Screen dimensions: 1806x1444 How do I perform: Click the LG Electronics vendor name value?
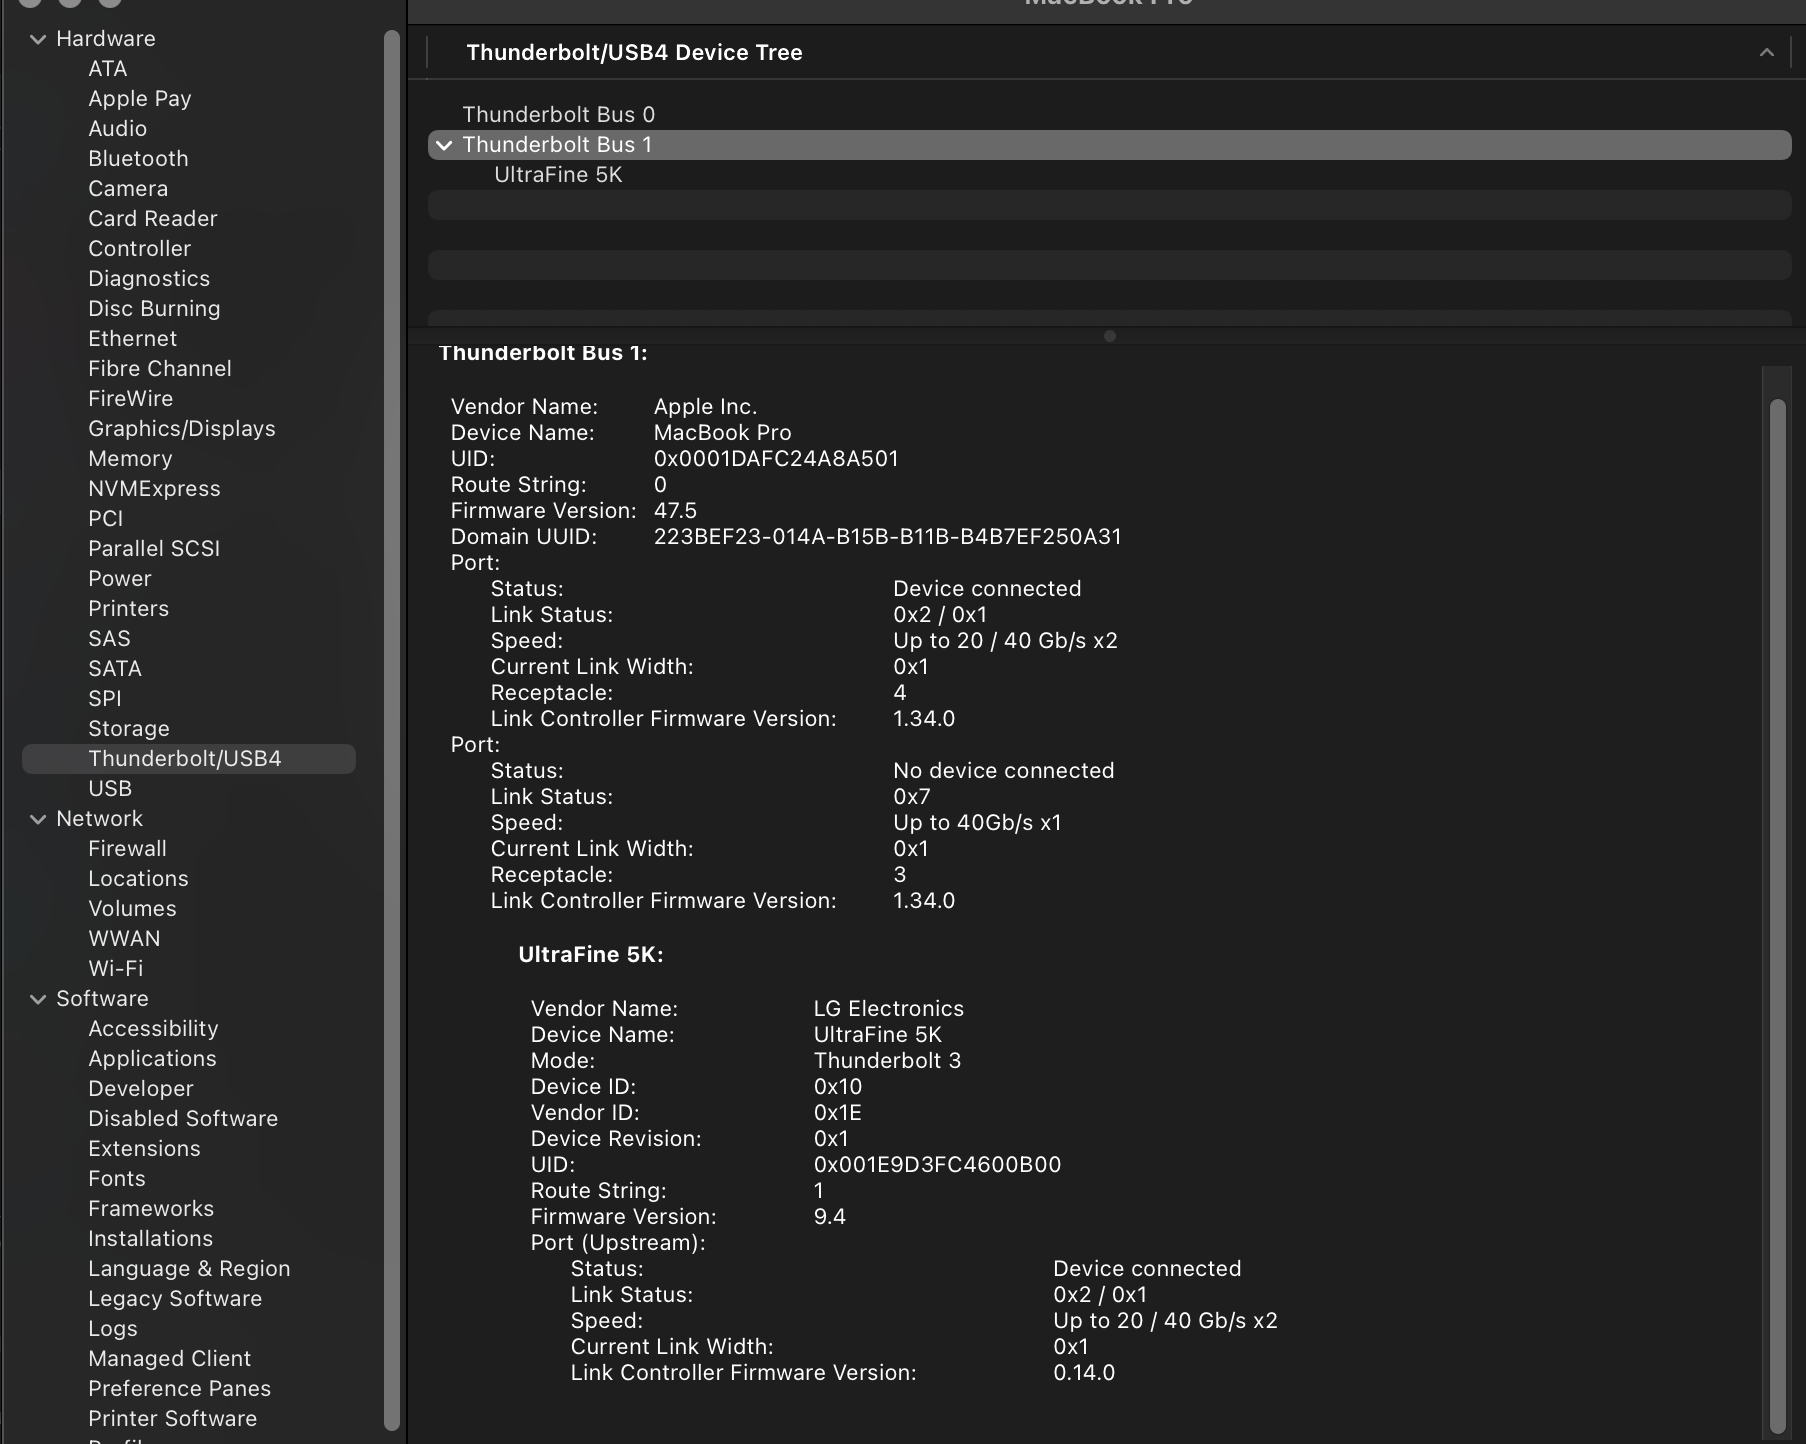pos(888,1009)
